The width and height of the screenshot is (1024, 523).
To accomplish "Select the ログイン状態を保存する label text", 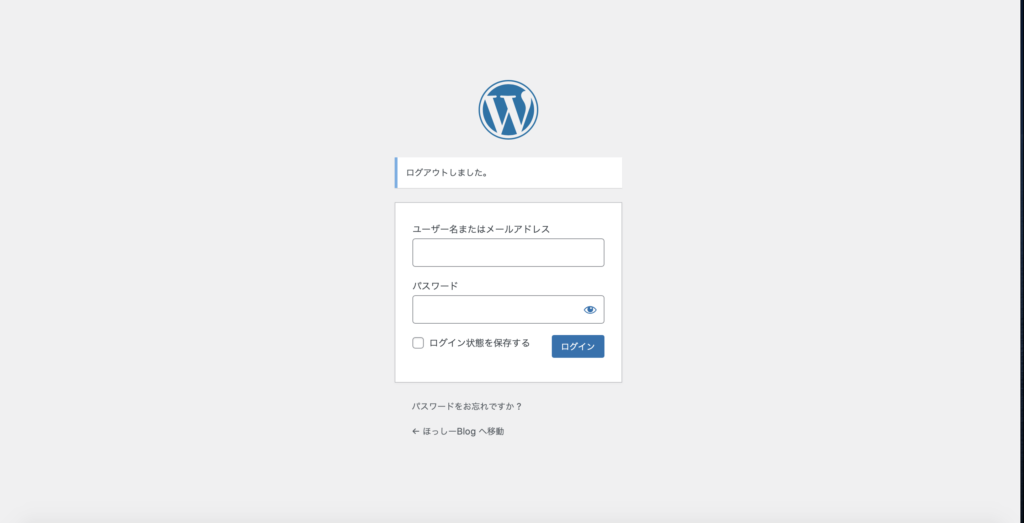I will click(479, 343).
